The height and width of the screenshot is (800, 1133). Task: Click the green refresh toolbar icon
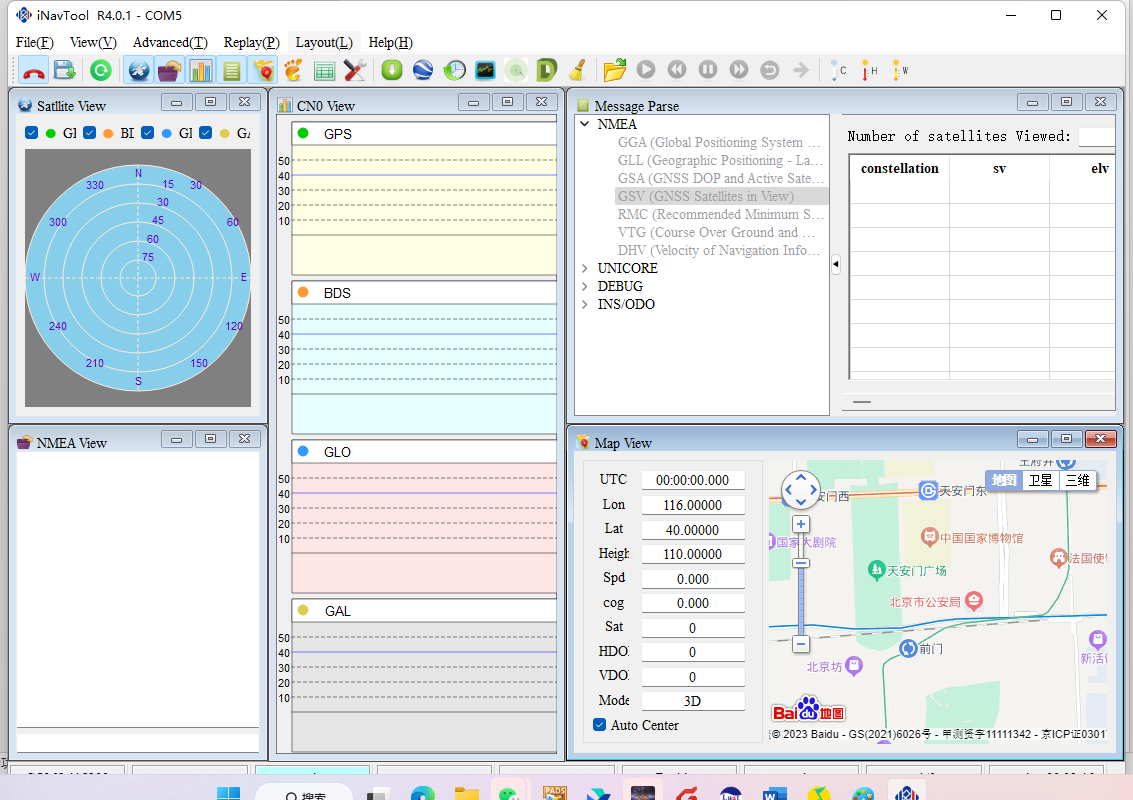click(x=100, y=70)
